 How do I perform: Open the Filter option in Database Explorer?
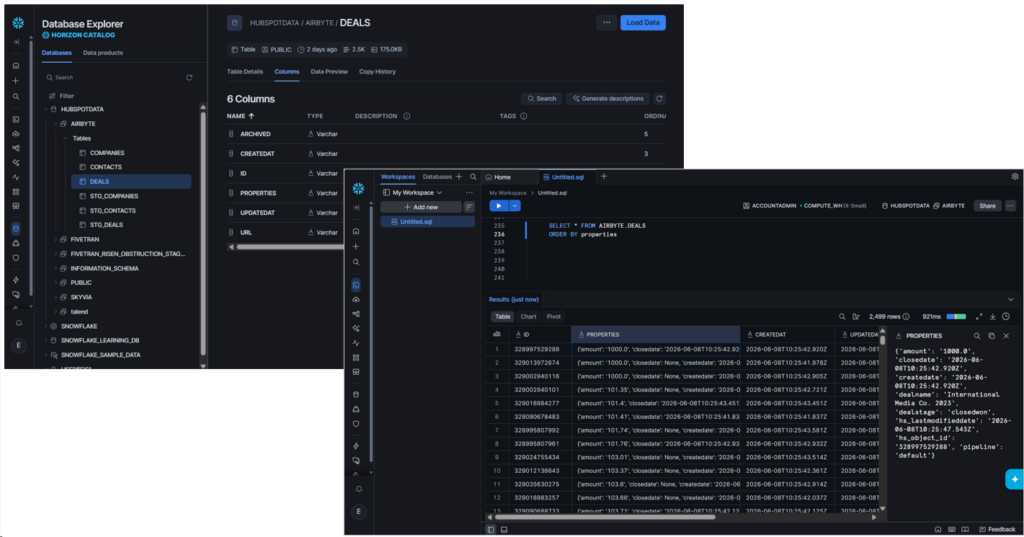(x=62, y=95)
